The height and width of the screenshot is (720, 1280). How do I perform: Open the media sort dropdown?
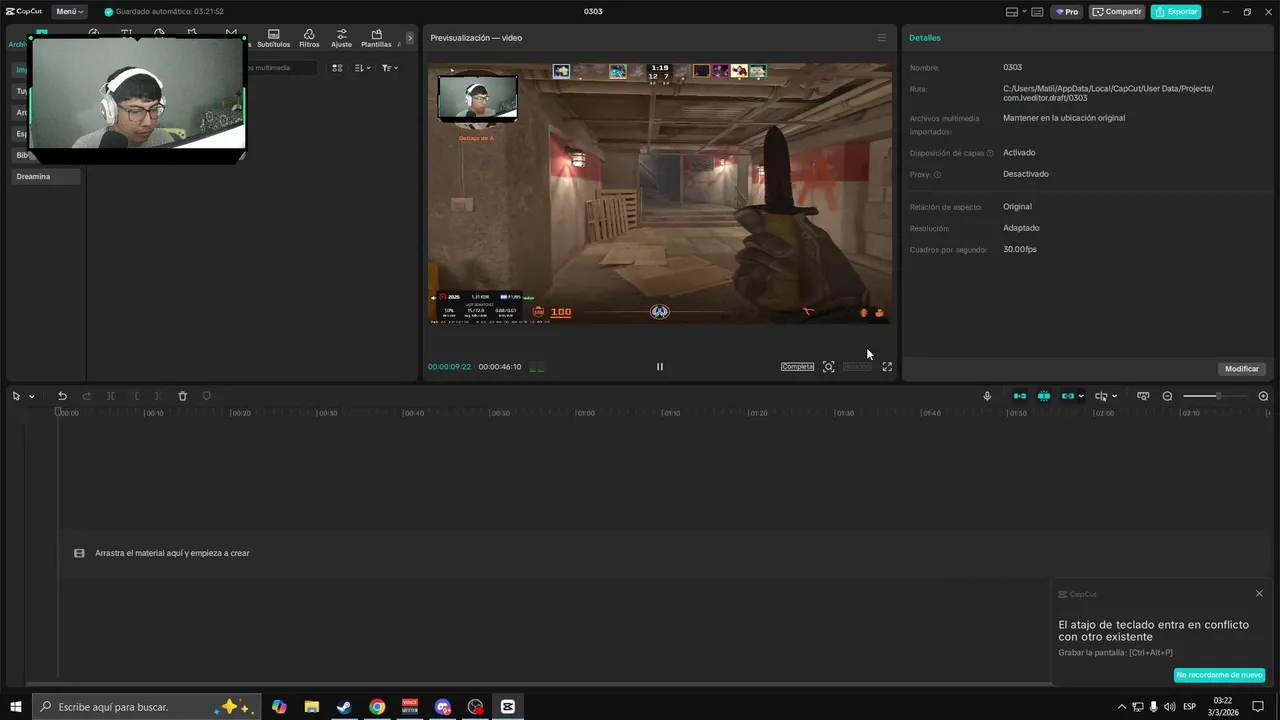click(362, 68)
